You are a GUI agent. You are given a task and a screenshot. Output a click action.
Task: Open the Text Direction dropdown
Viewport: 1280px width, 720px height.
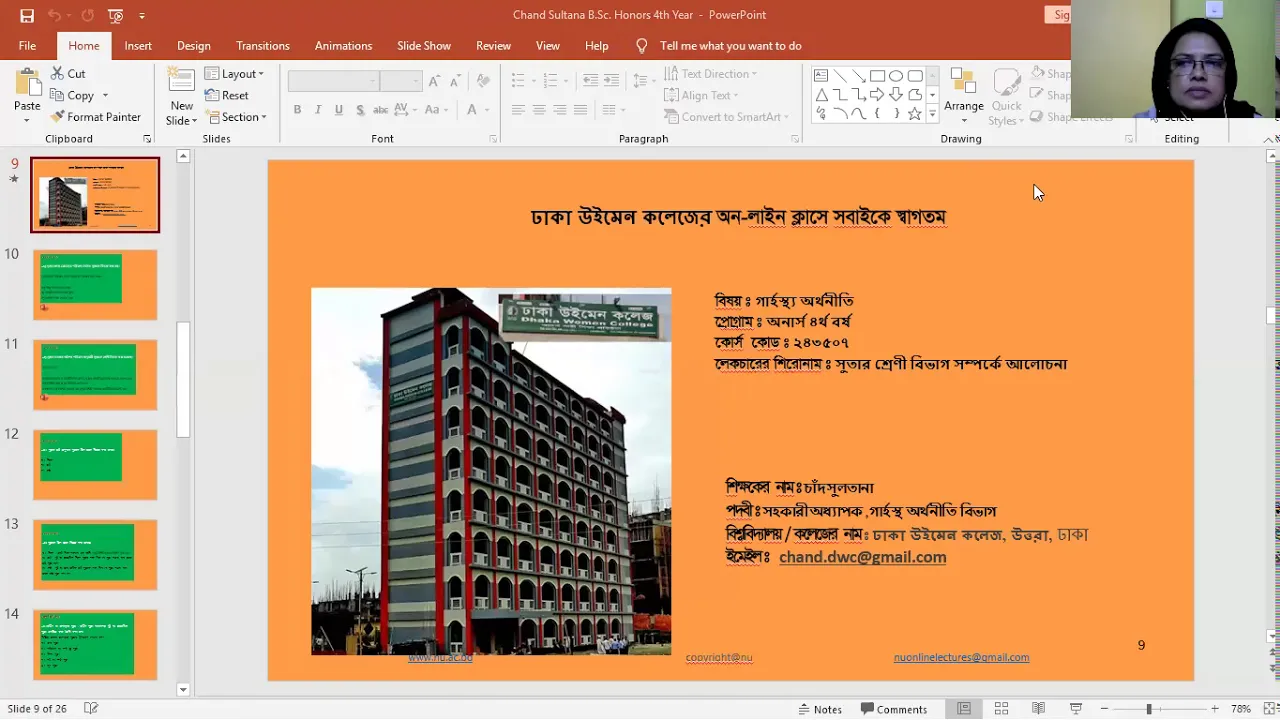pyautogui.click(x=711, y=74)
